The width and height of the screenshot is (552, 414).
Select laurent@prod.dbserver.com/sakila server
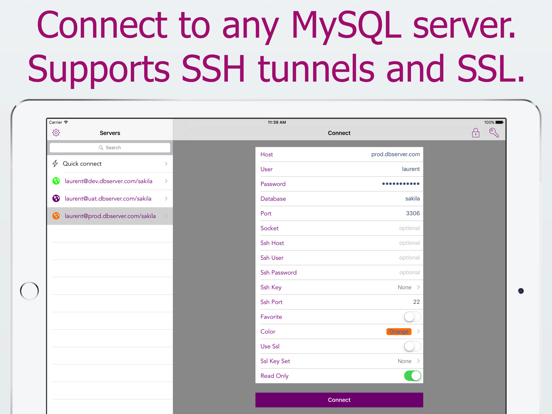110,216
